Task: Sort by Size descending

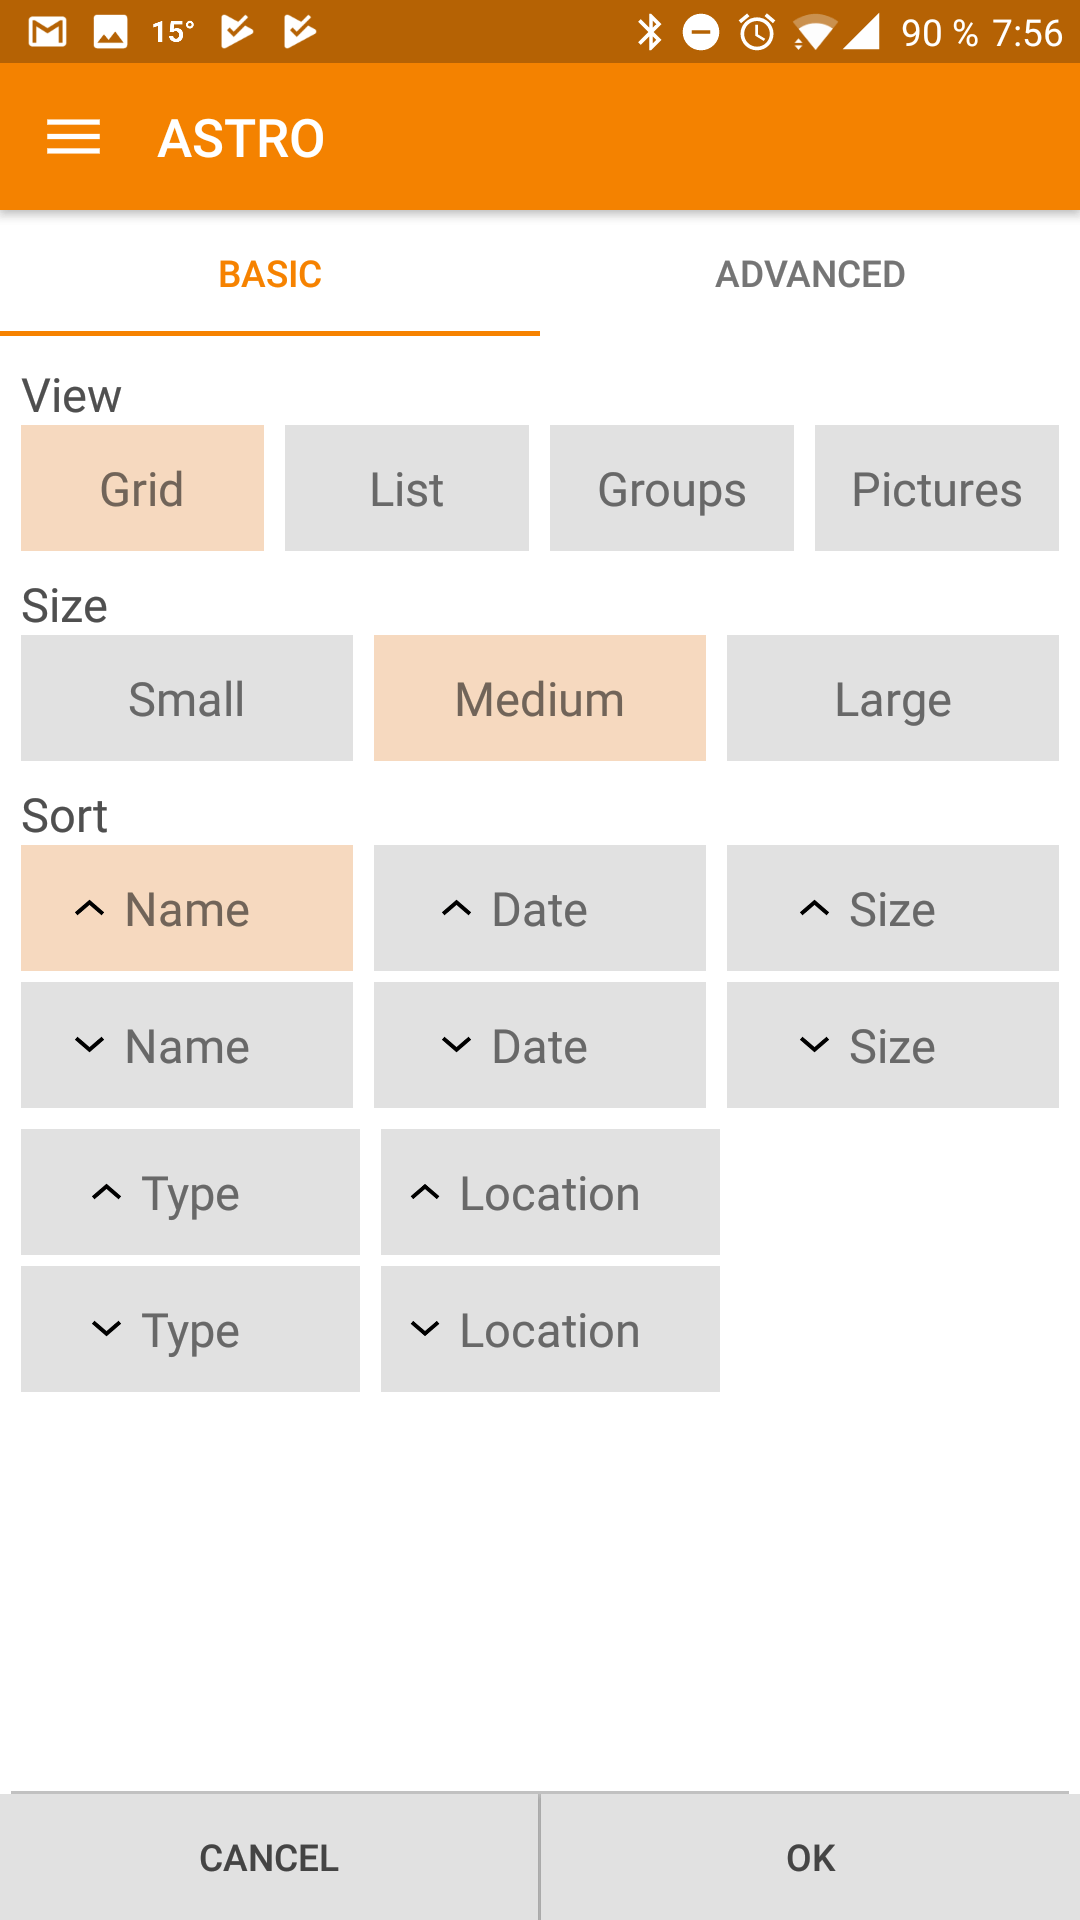Action: pos(893,1045)
